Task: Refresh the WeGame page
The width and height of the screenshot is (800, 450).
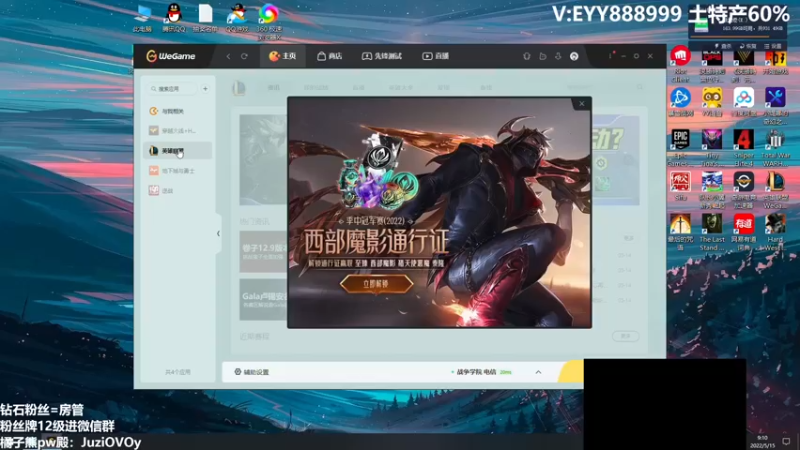Action: point(244,56)
